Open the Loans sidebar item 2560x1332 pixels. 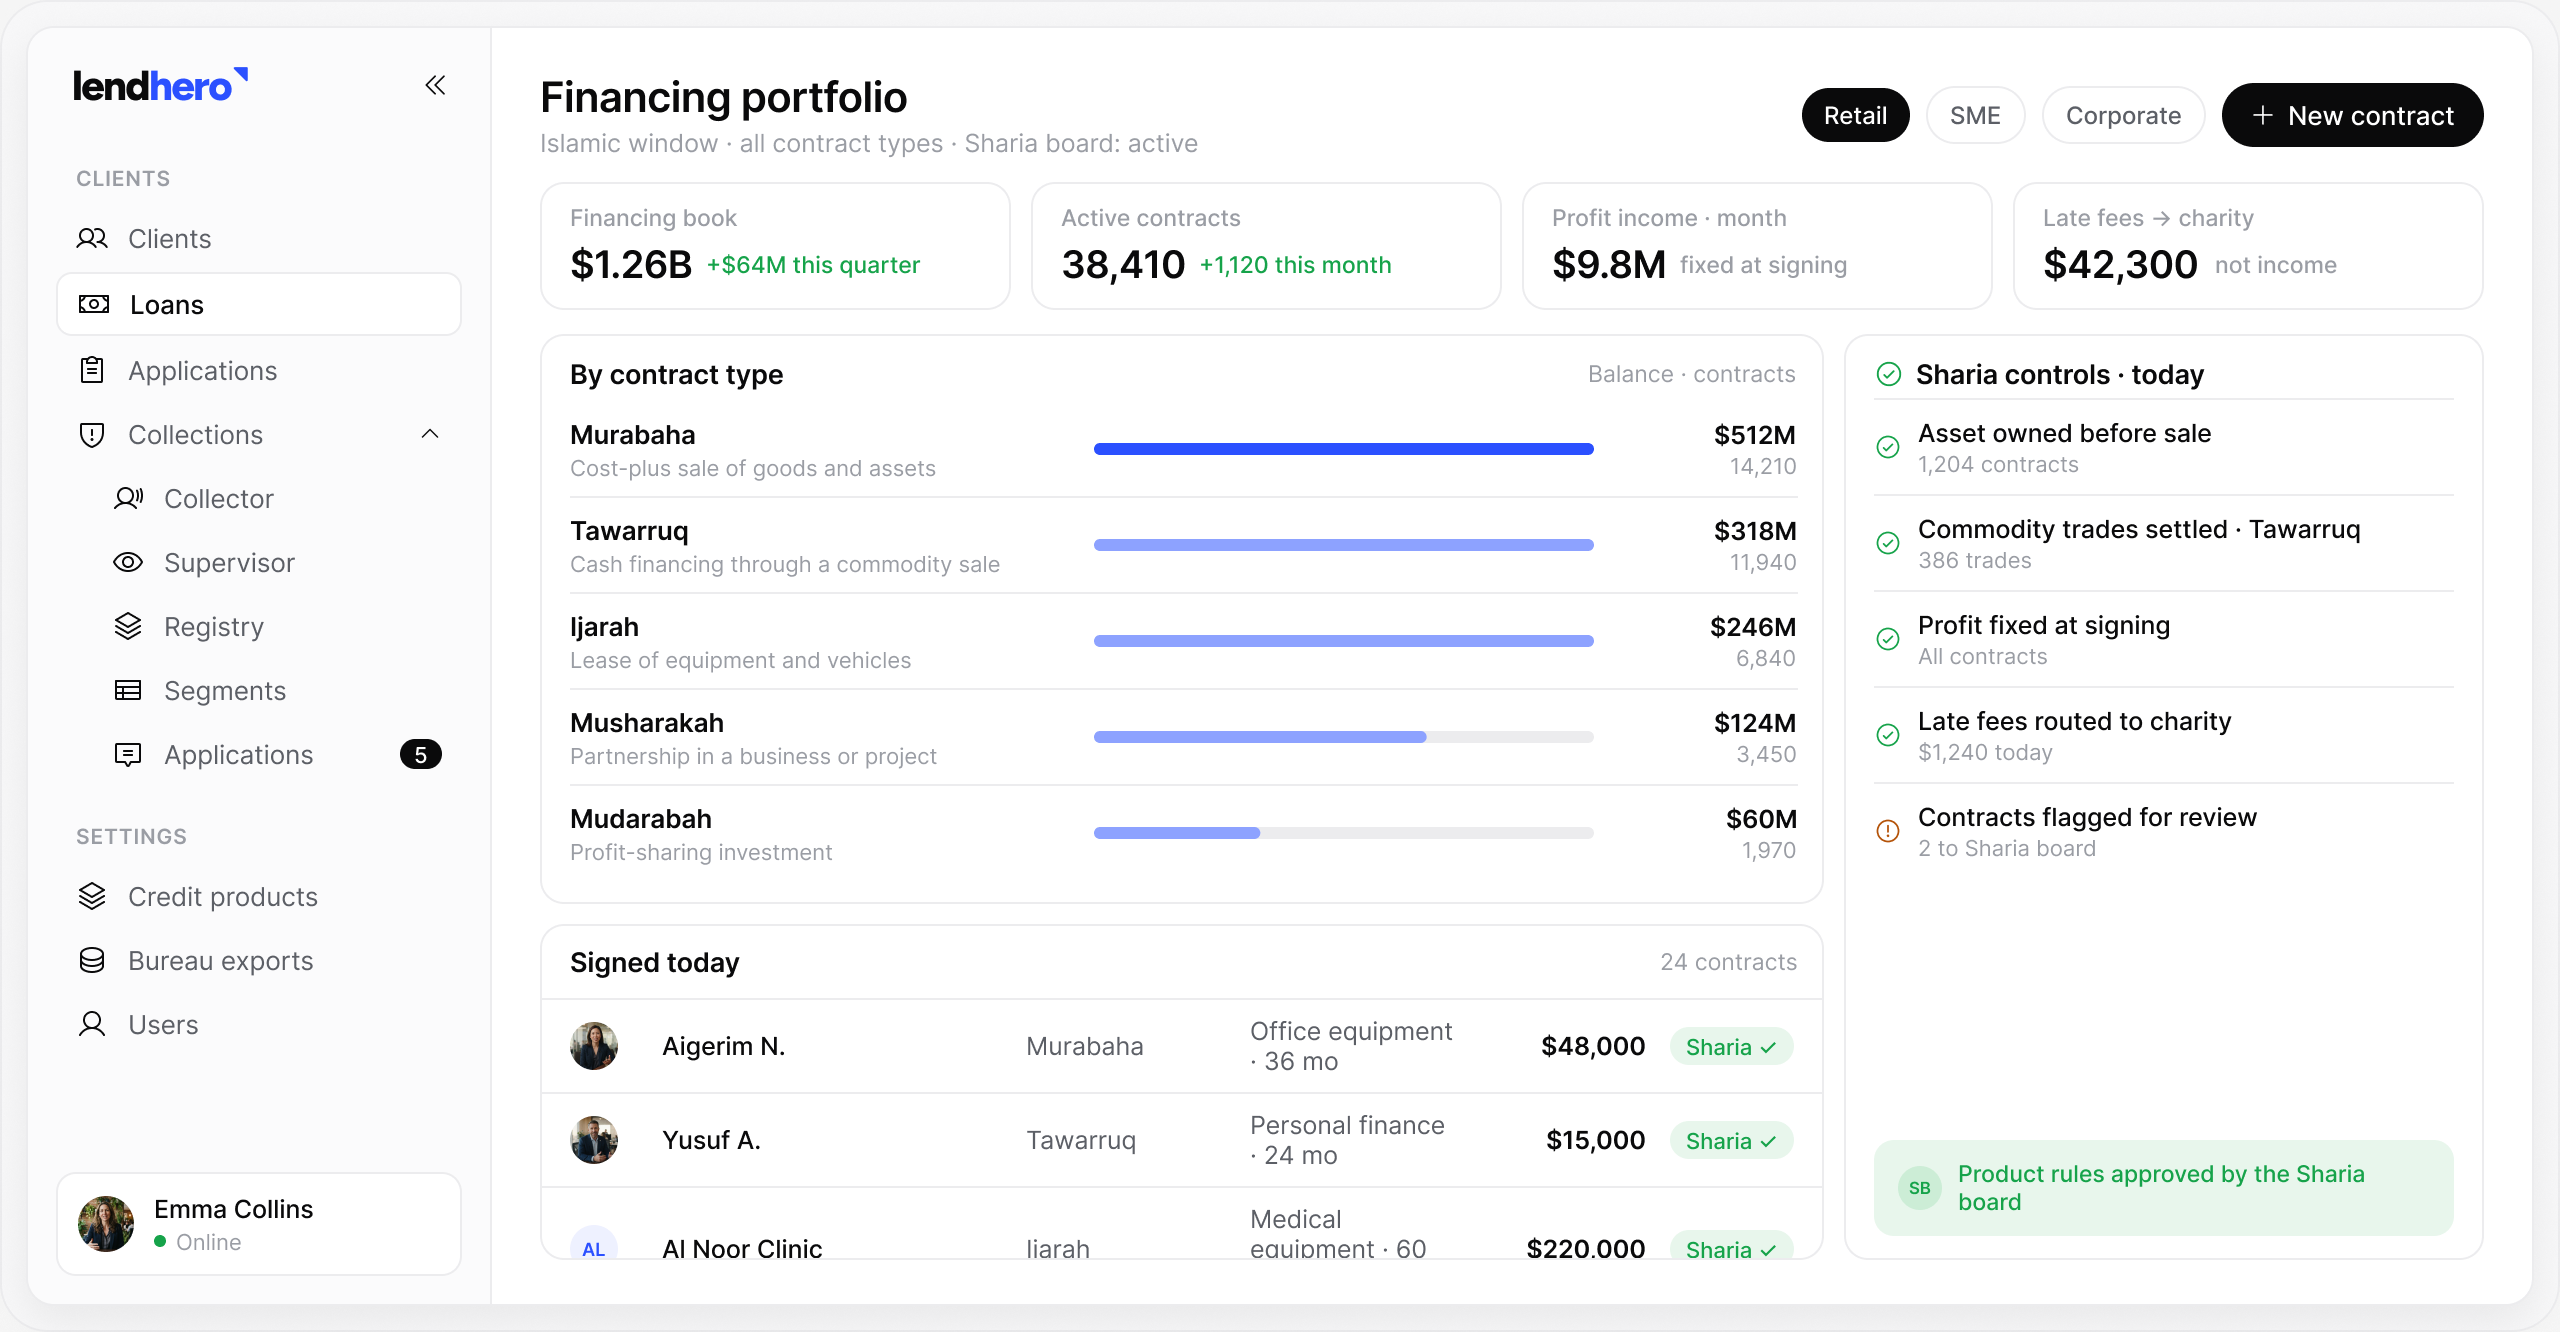[x=259, y=304]
